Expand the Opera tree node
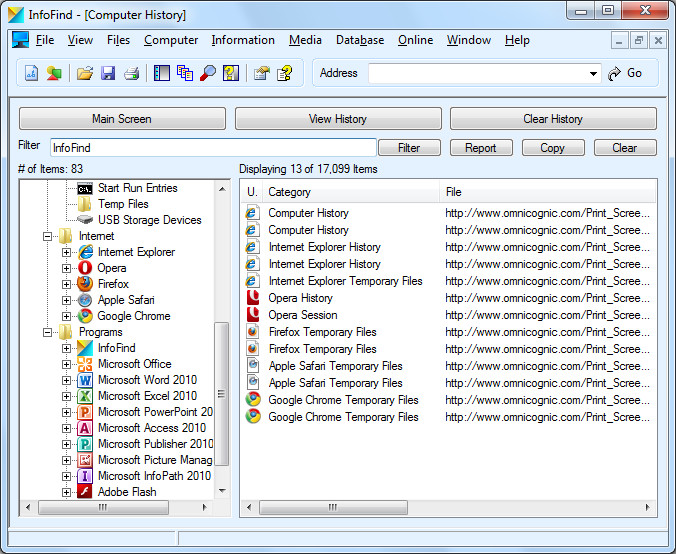This screenshot has width=676, height=554. (x=66, y=268)
